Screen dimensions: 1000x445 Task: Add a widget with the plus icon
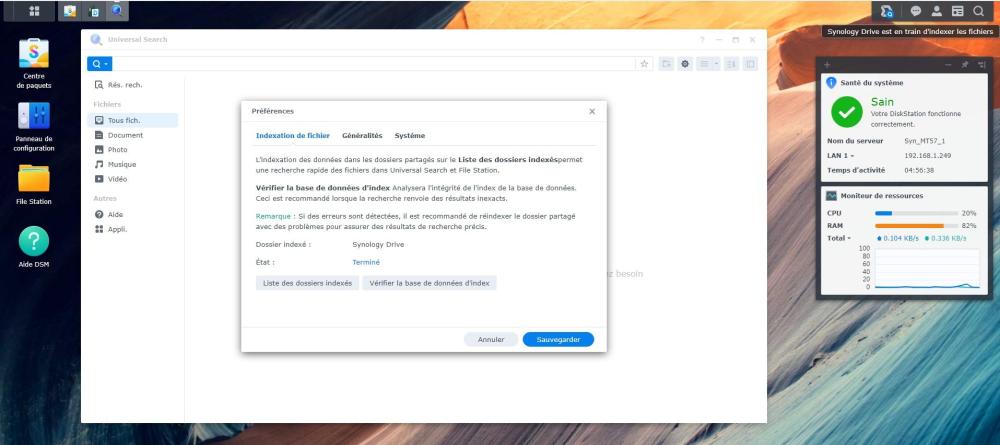click(x=827, y=65)
